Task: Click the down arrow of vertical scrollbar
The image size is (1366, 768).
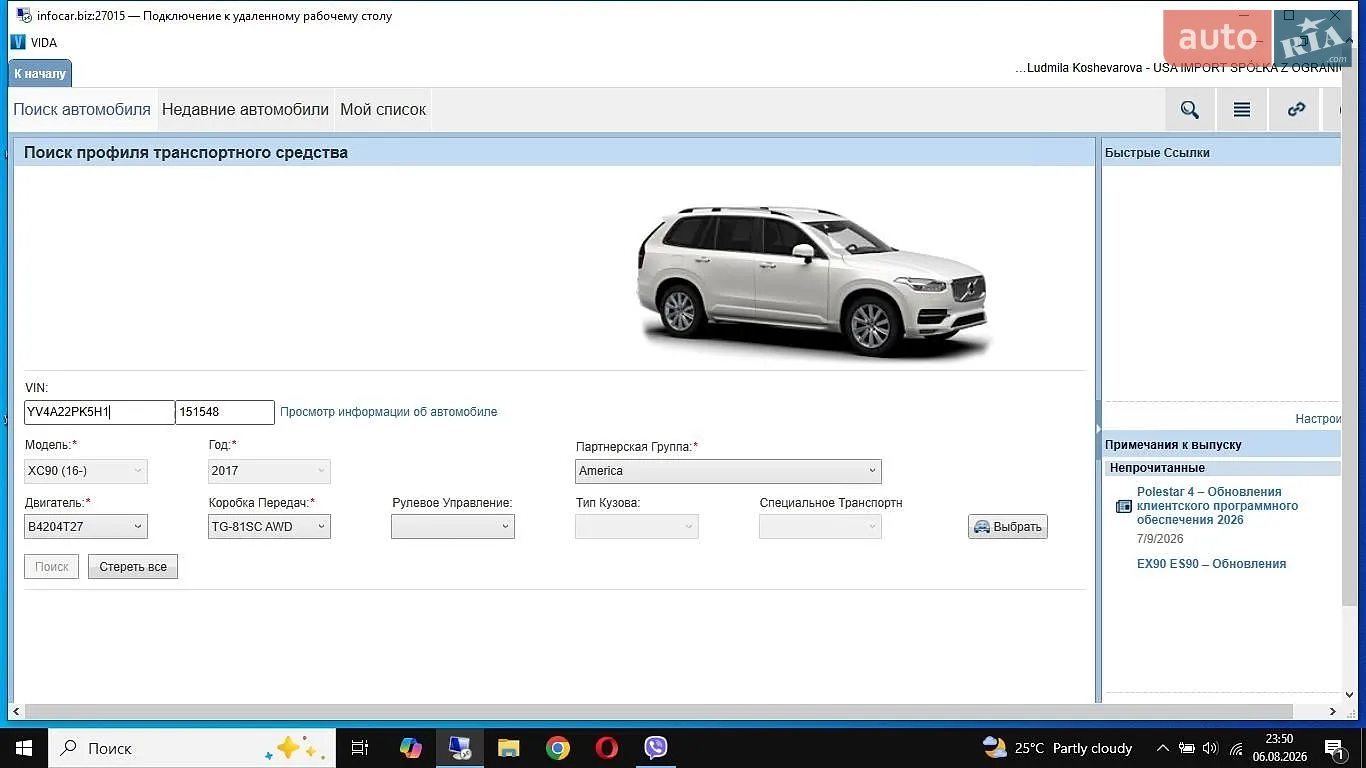Action: click(1349, 695)
